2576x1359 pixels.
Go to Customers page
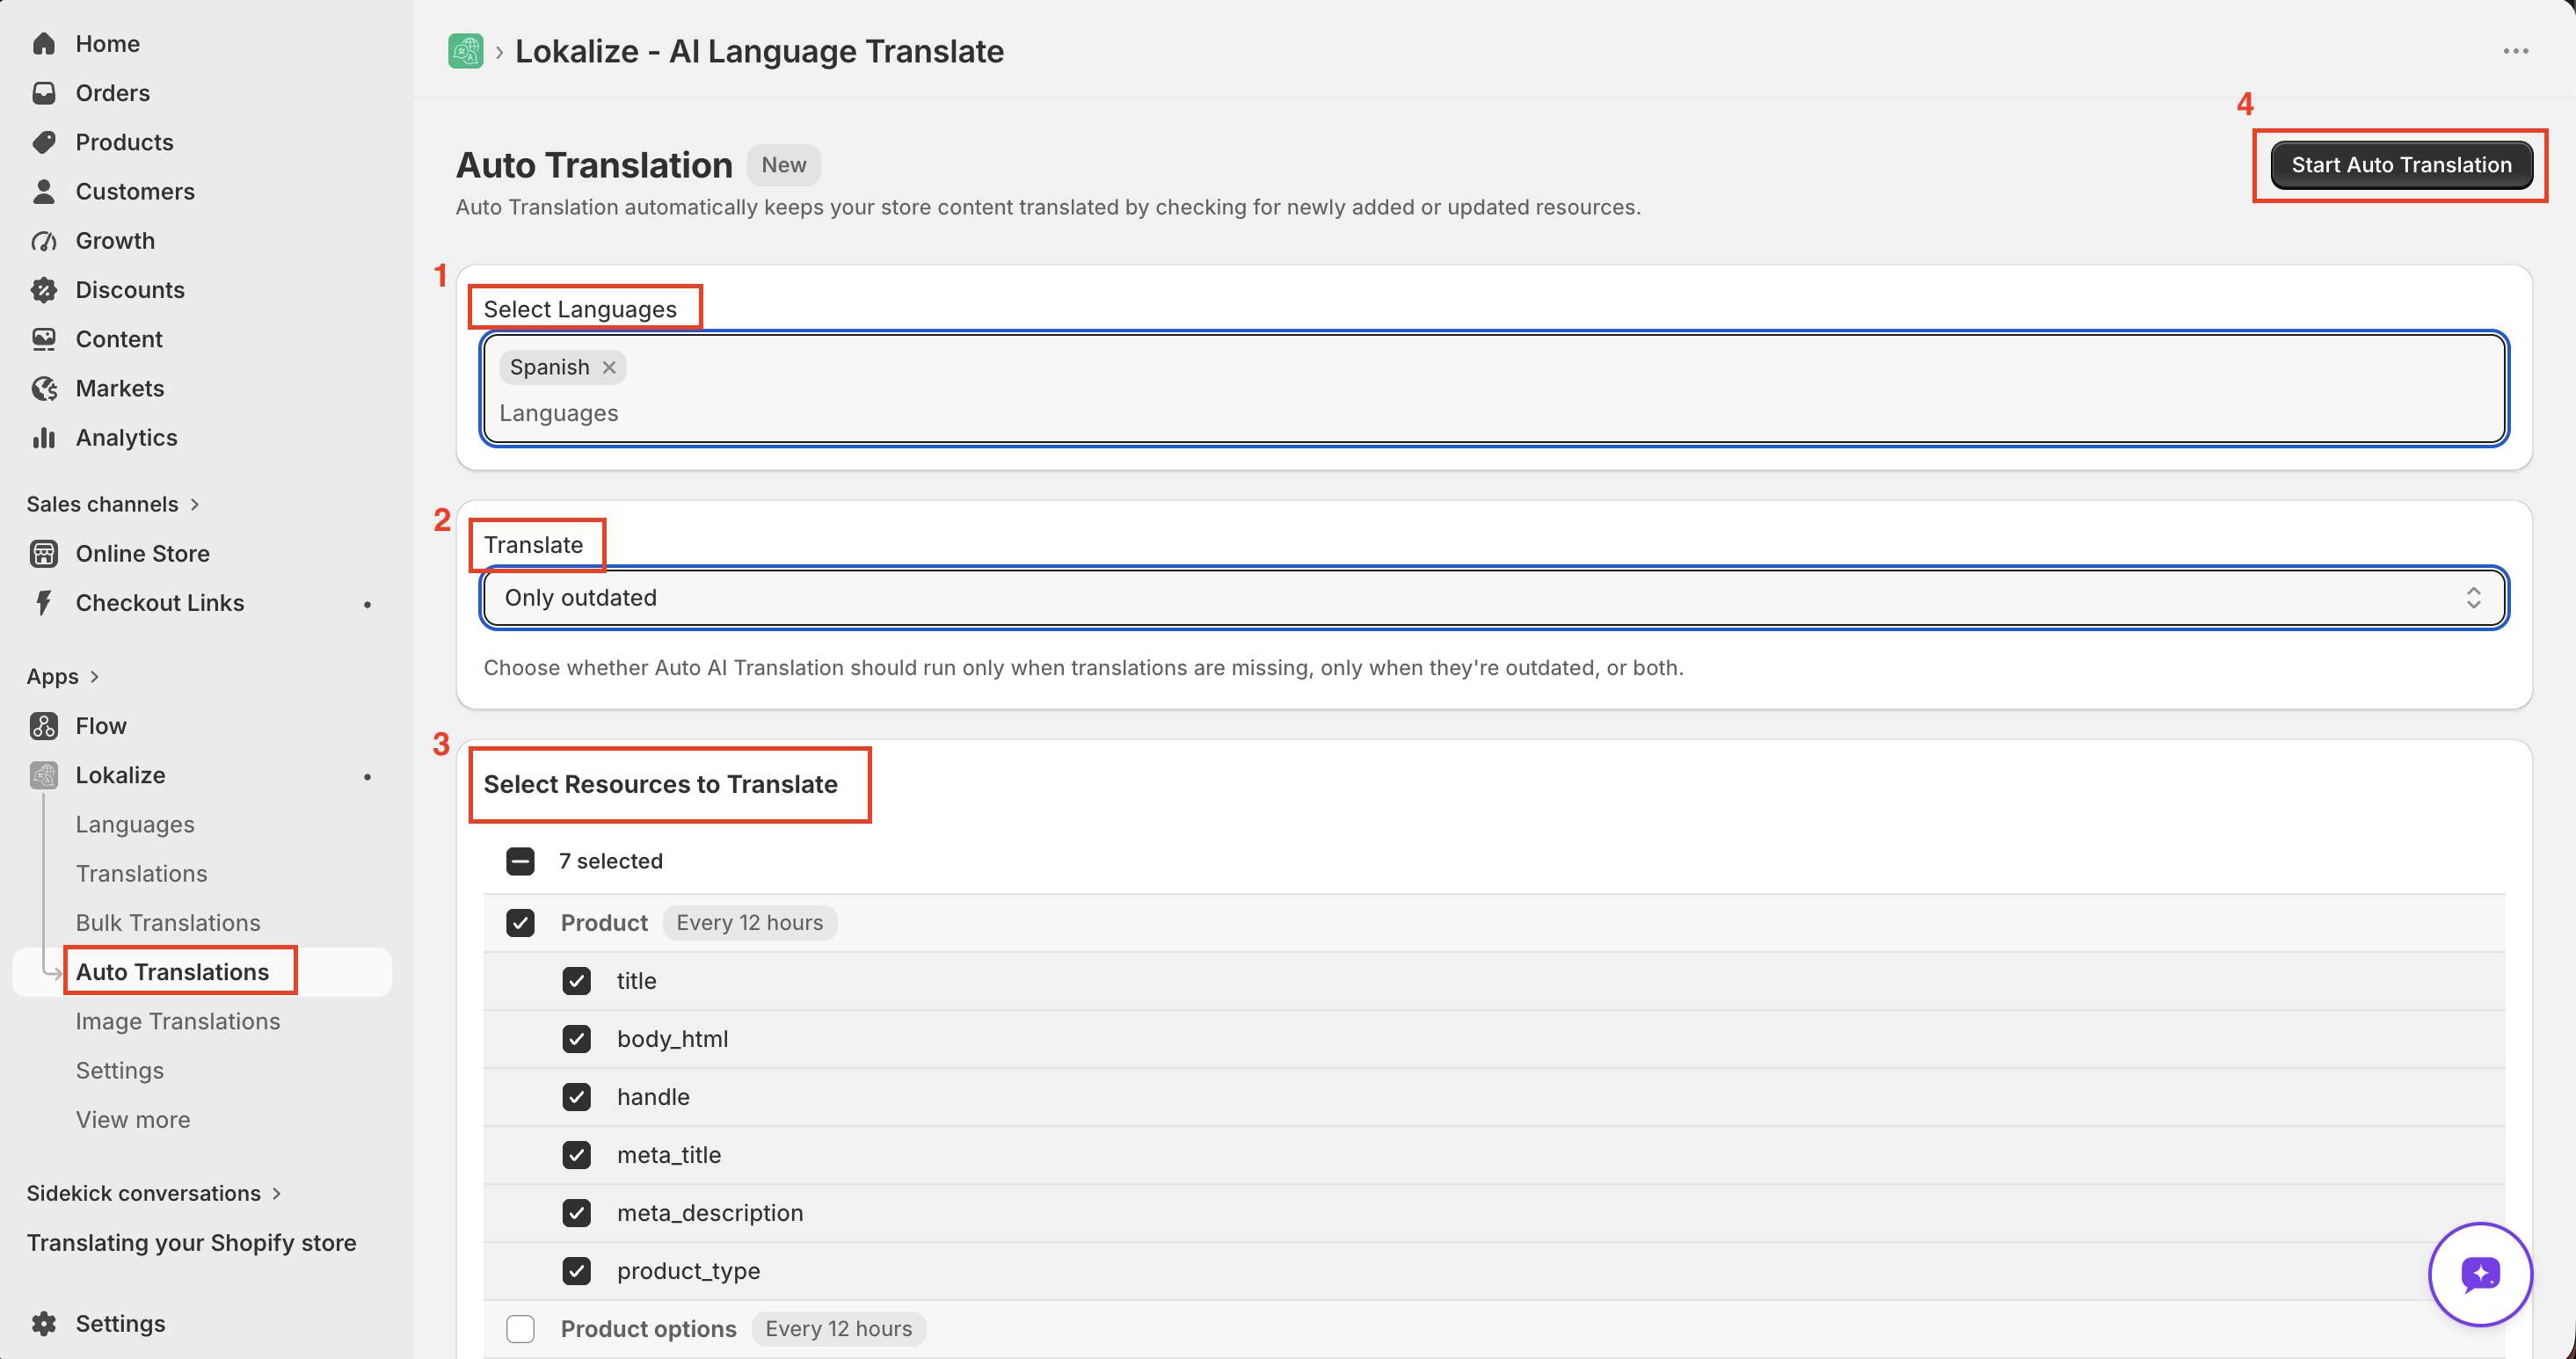pos(135,191)
